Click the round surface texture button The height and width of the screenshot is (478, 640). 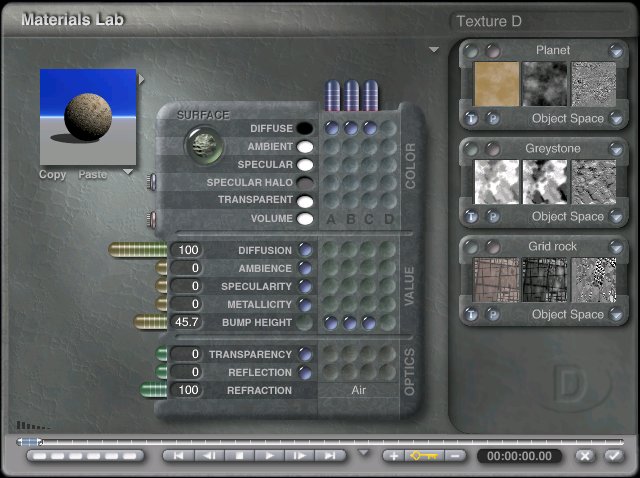click(x=204, y=145)
